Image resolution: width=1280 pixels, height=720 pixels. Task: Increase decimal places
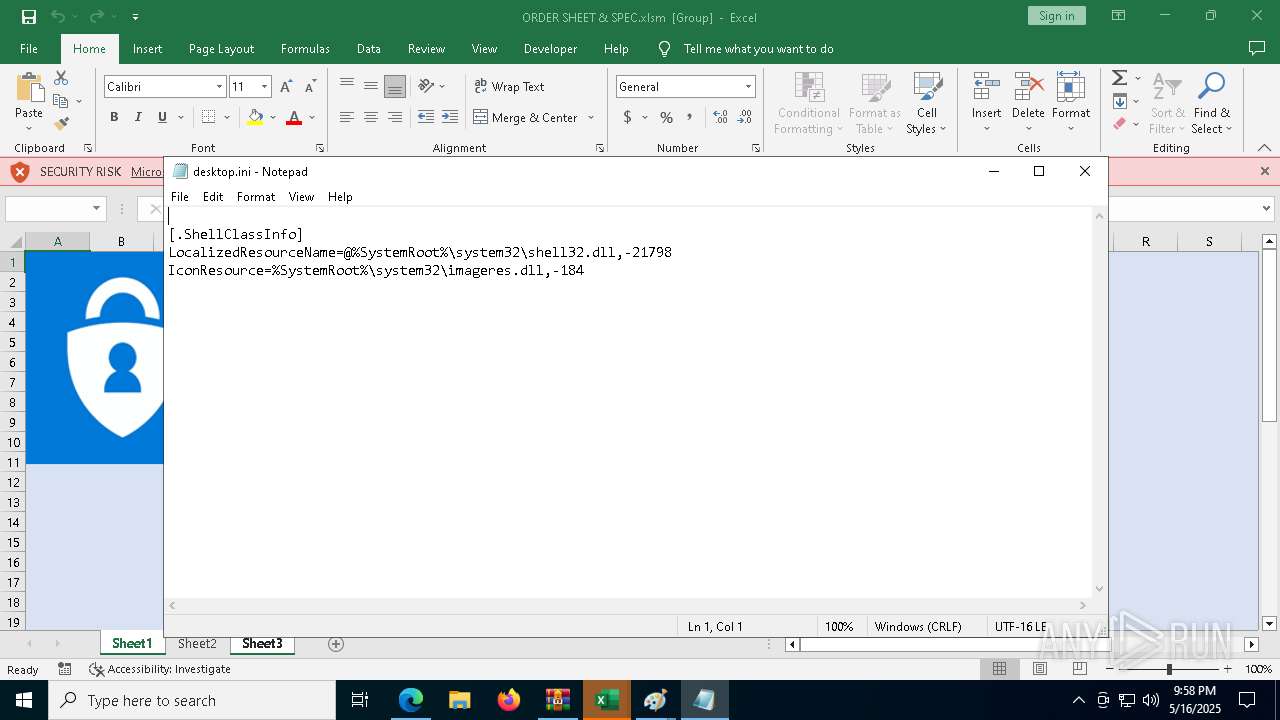(x=721, y=117)
